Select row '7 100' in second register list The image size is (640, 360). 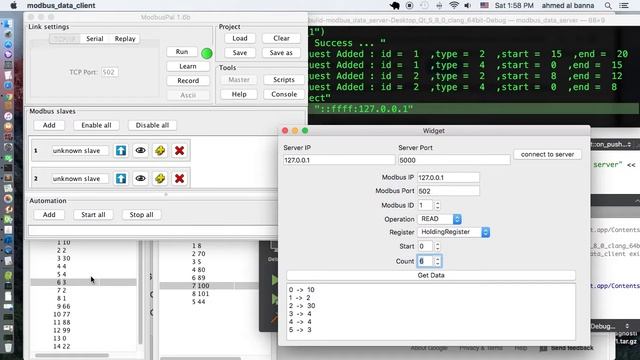click(209, 286)
